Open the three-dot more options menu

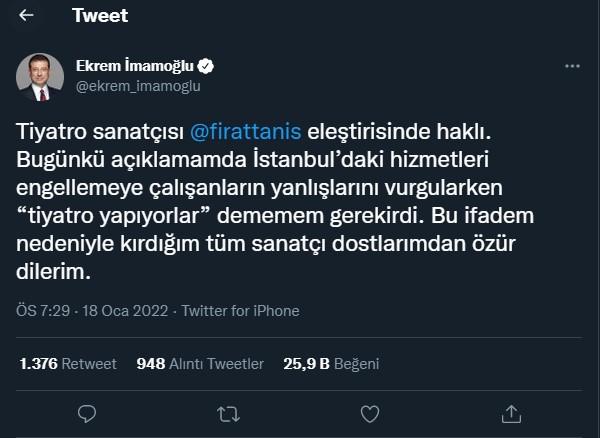tap(572, 67)
